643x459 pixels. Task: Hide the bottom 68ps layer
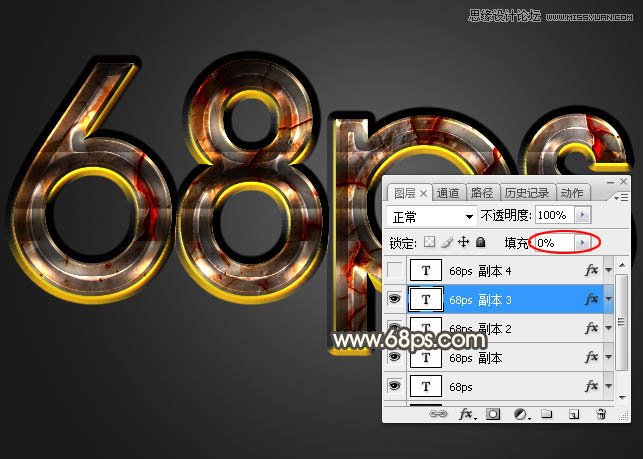[394, 386]
